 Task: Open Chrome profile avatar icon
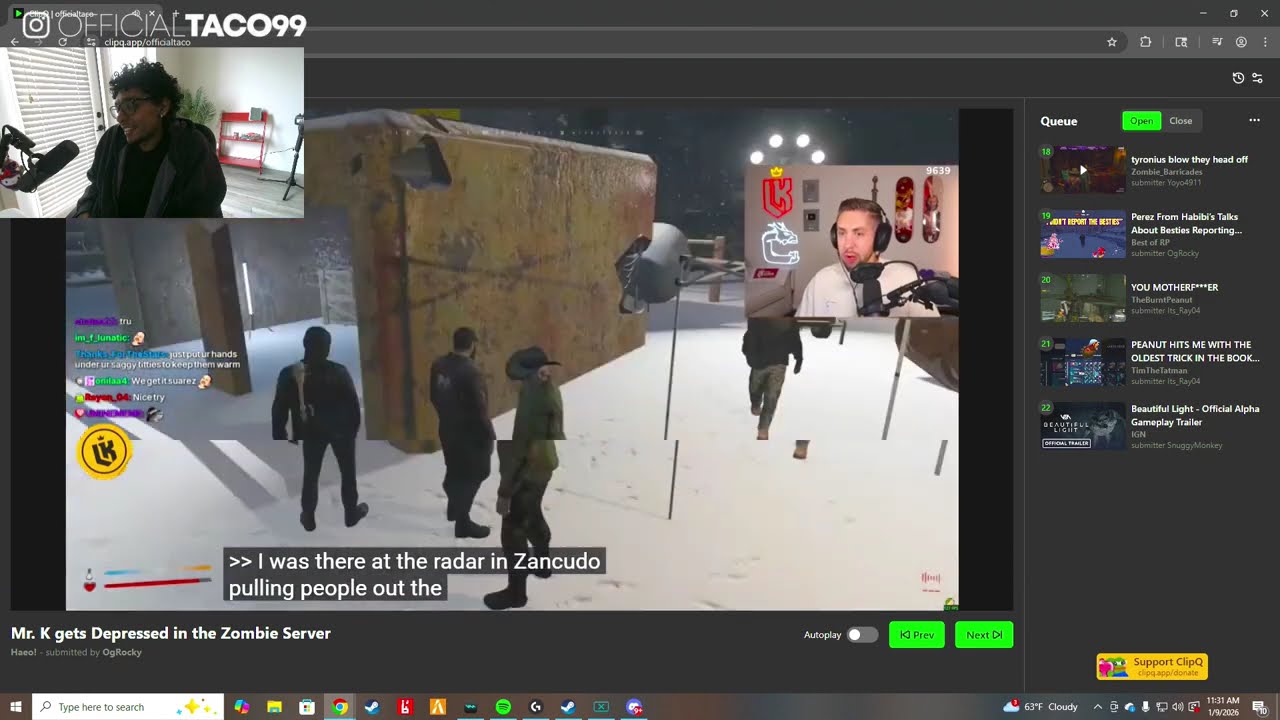pos(1241,42)
